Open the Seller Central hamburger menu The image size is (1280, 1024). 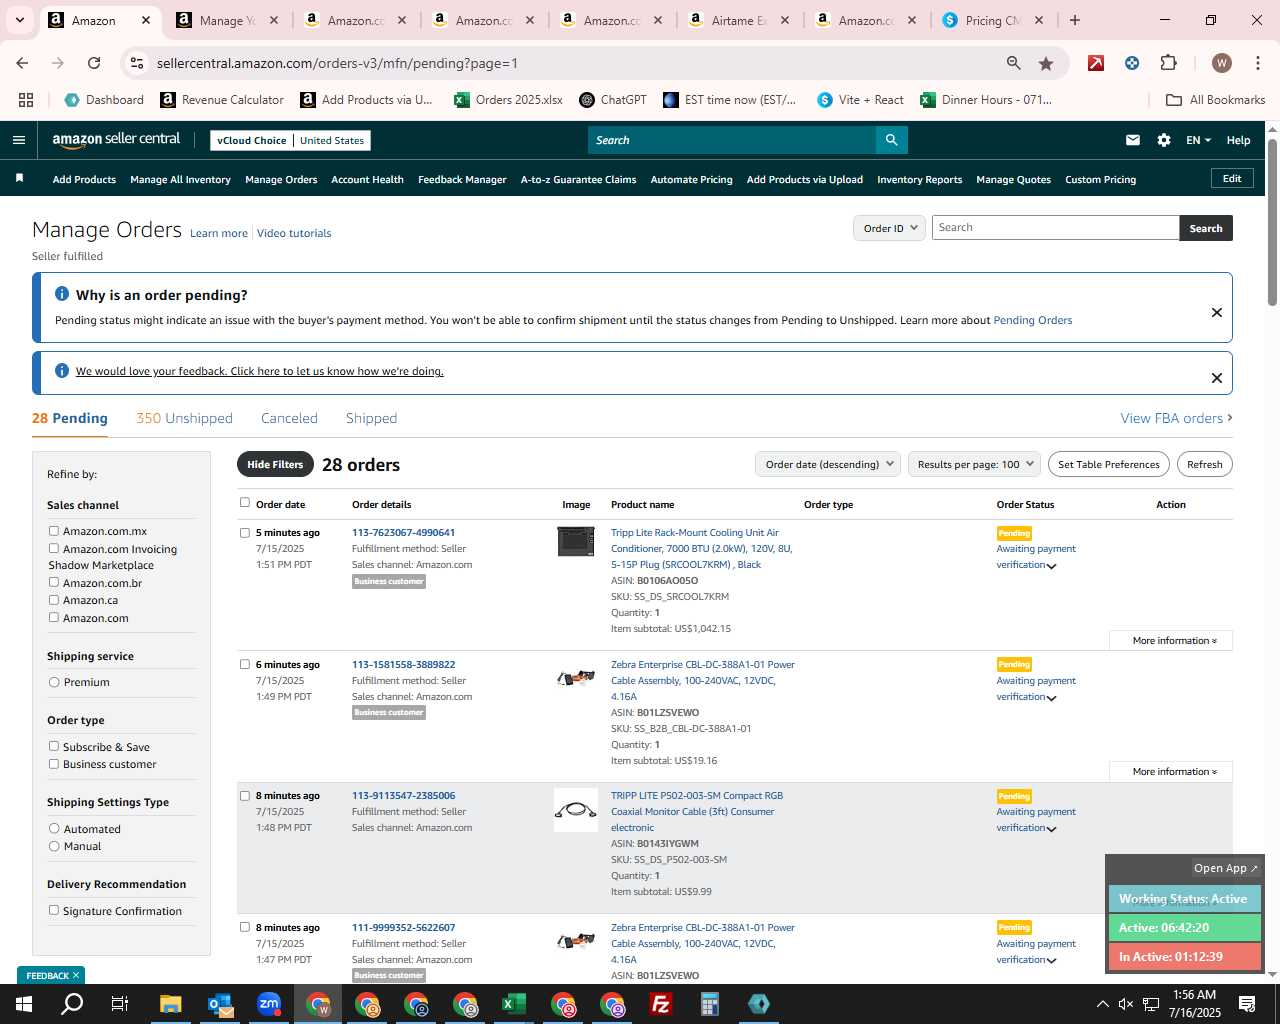18,140
